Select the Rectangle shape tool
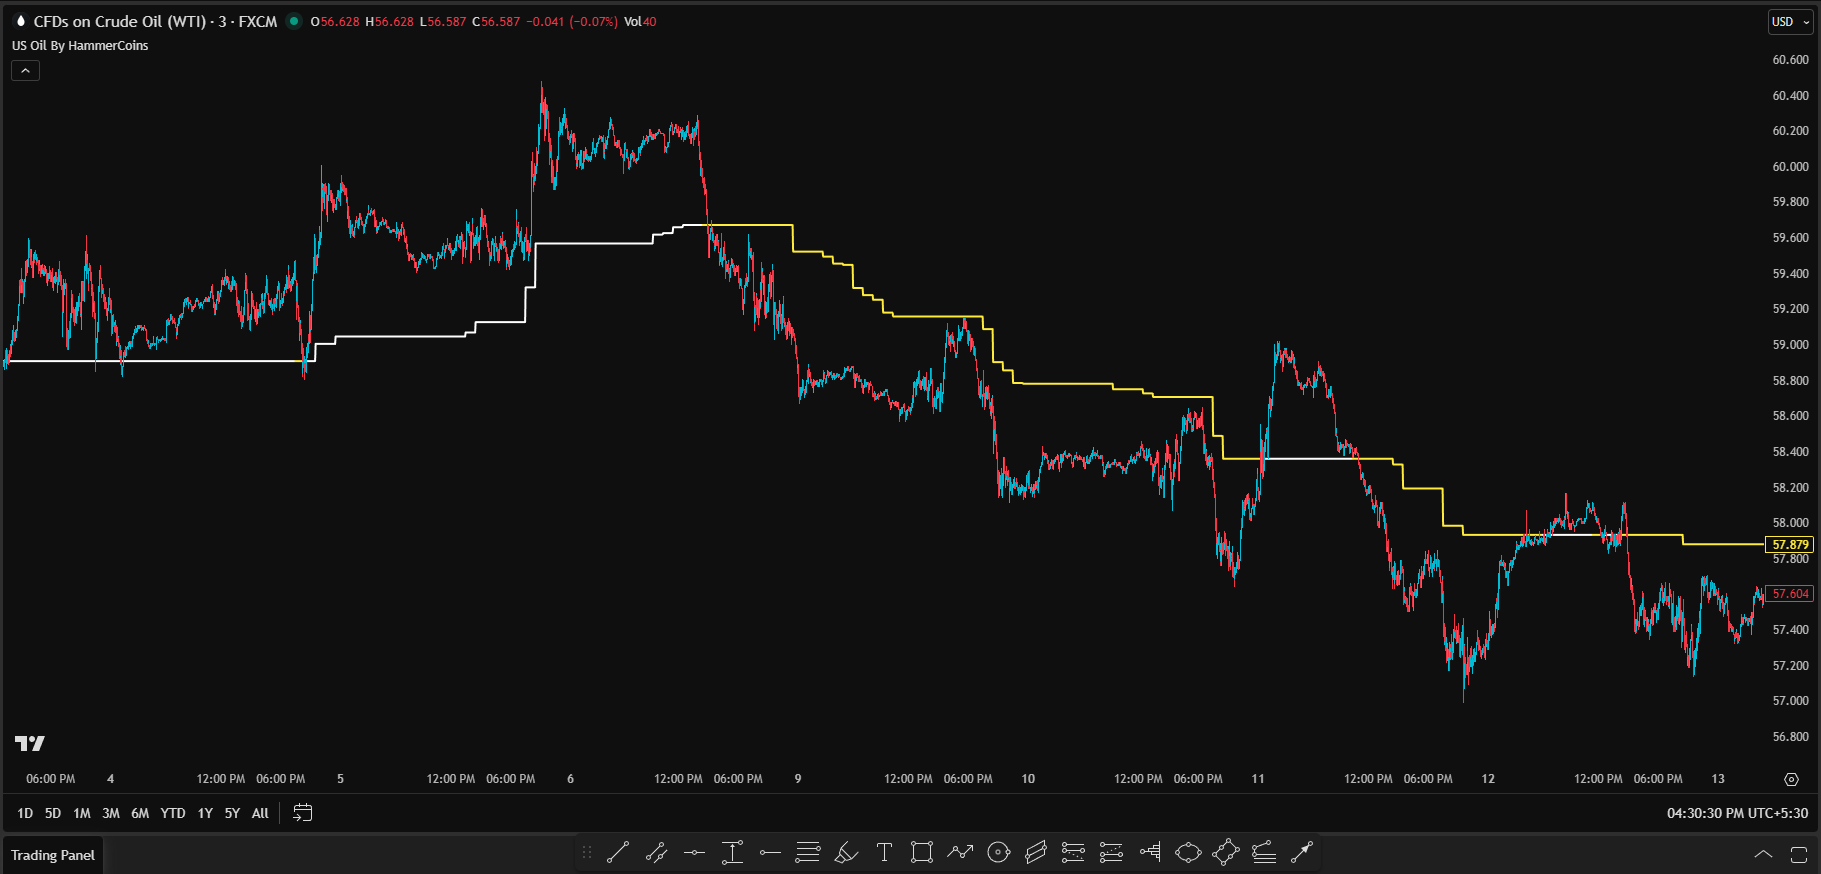The image size is (1821, 874). 922,853
